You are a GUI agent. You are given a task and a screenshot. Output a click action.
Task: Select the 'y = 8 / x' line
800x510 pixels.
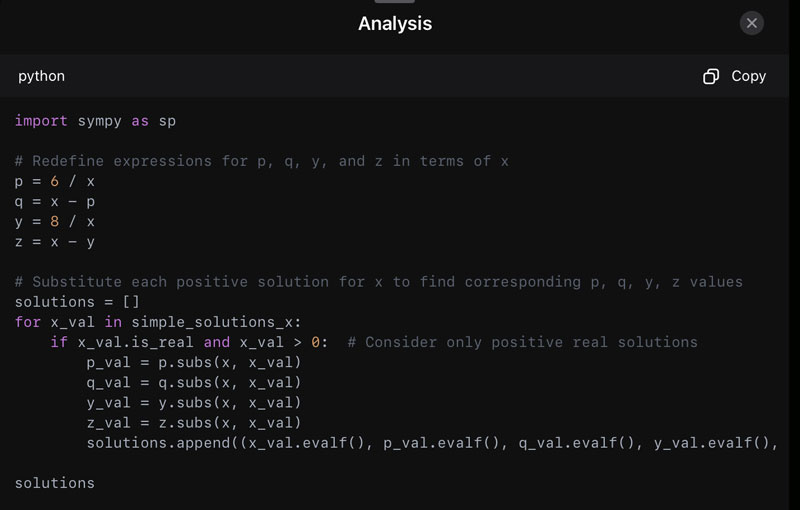tap(55, 221)
